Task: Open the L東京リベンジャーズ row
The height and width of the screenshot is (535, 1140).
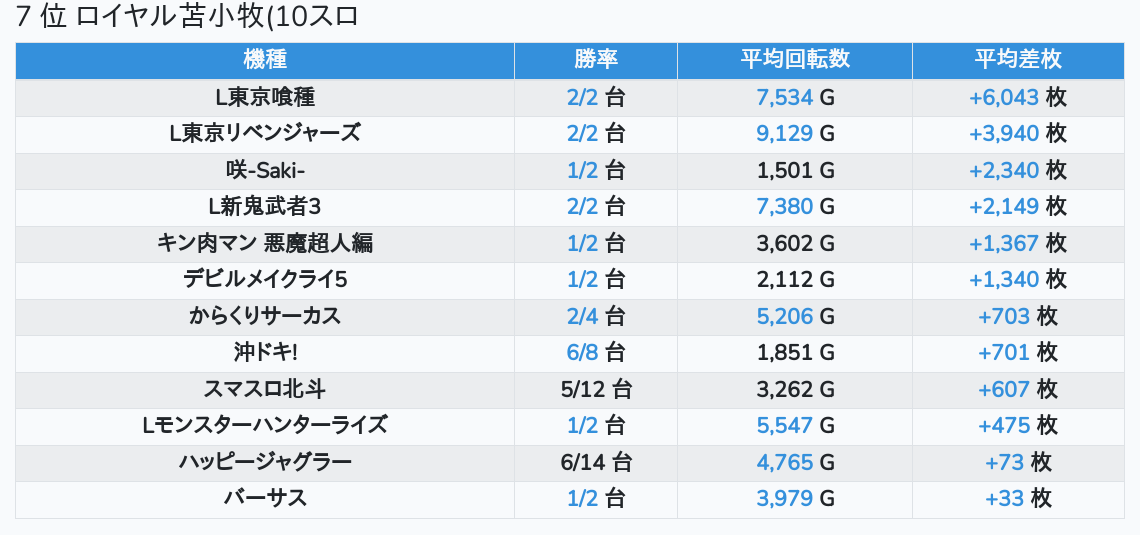Action: coord(265,133)
